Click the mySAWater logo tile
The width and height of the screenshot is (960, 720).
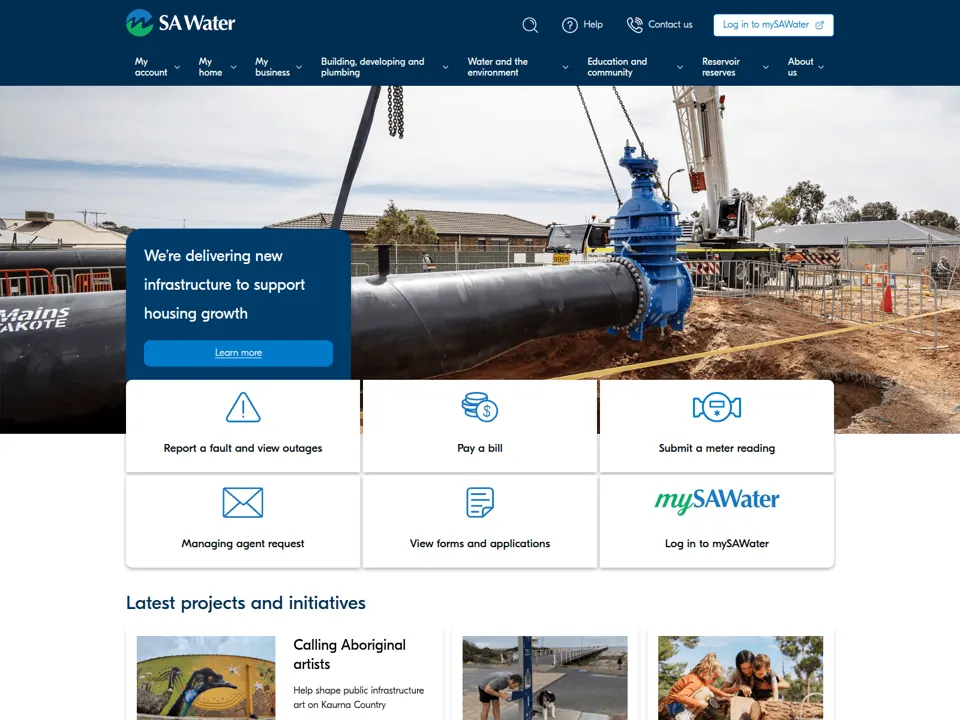pyautogui.click(x=717, y=500)
